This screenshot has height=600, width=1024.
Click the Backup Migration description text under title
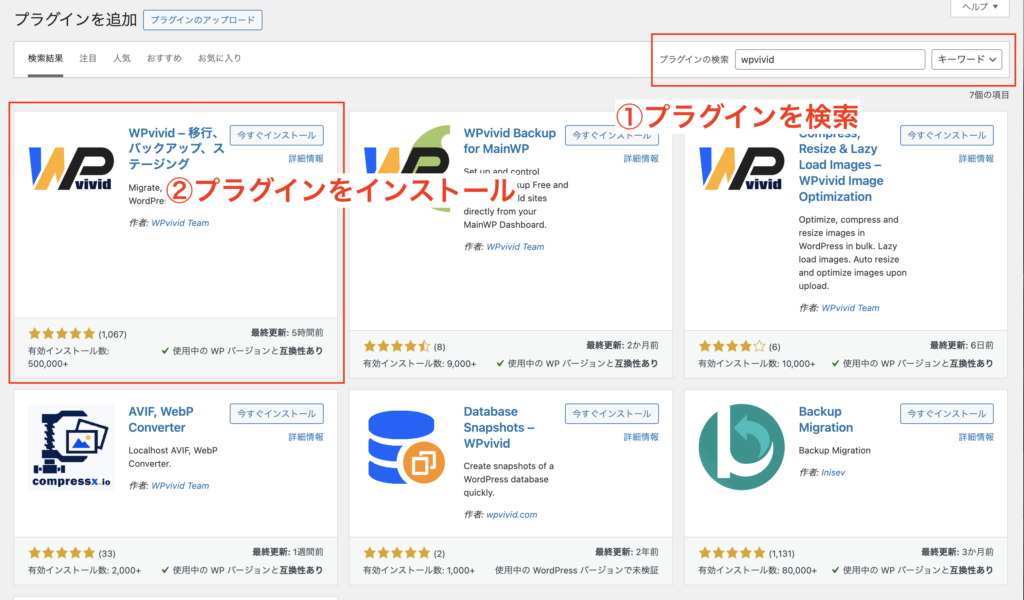835,450
